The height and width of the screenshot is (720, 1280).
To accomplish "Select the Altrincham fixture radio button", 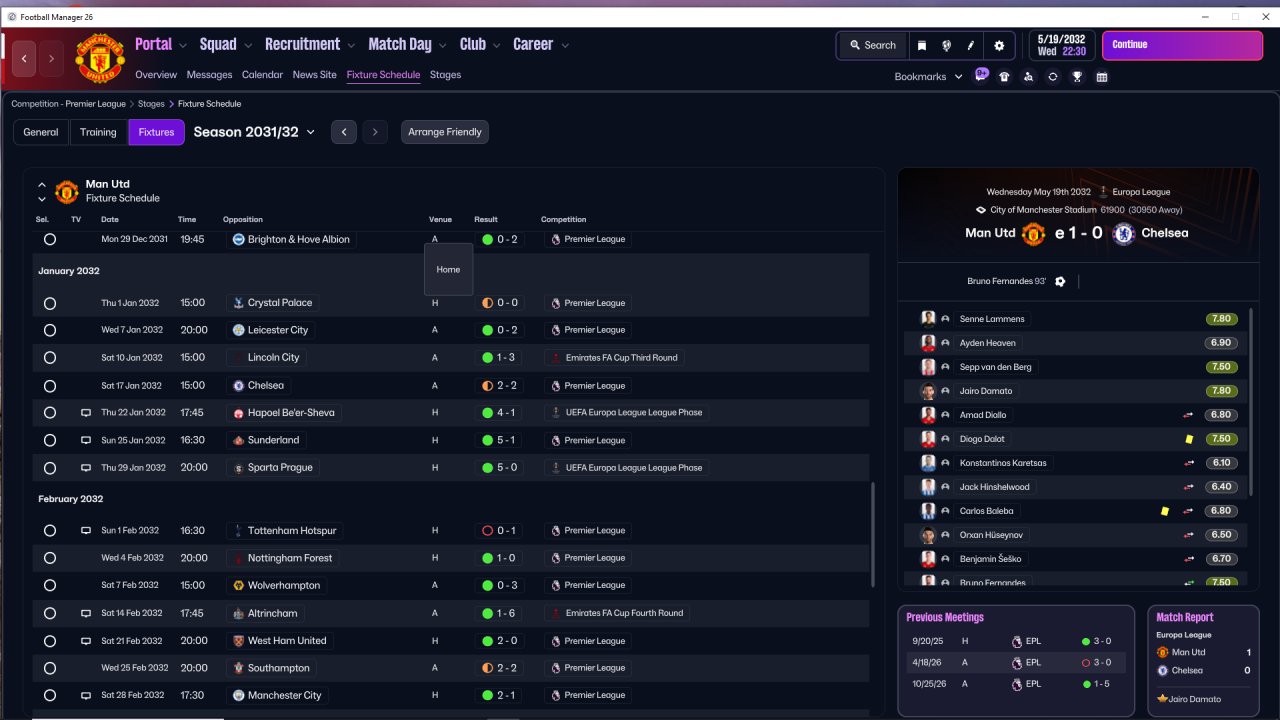I will (x=50, y=613).
